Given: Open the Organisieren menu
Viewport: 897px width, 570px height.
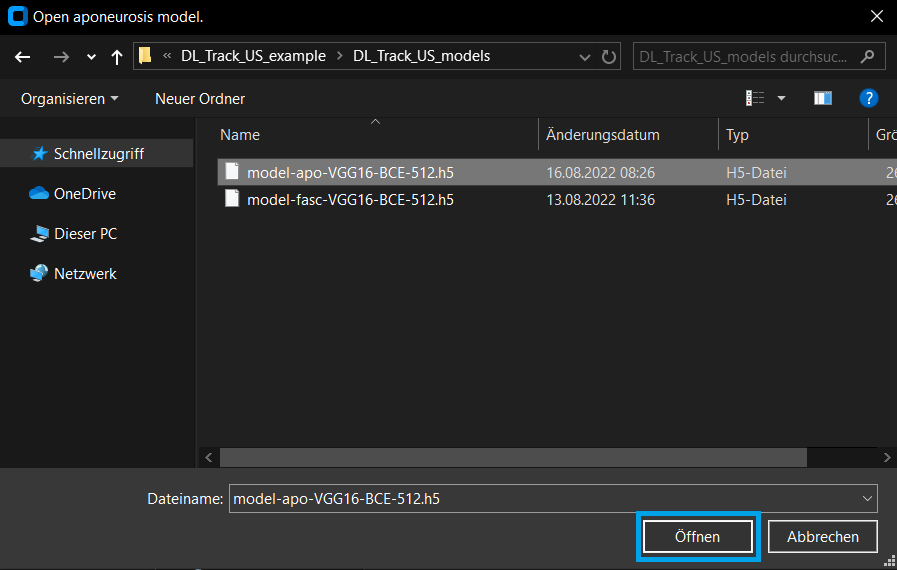Looking at the screenshot, I should pyautogui.click(x=69, y=98).
